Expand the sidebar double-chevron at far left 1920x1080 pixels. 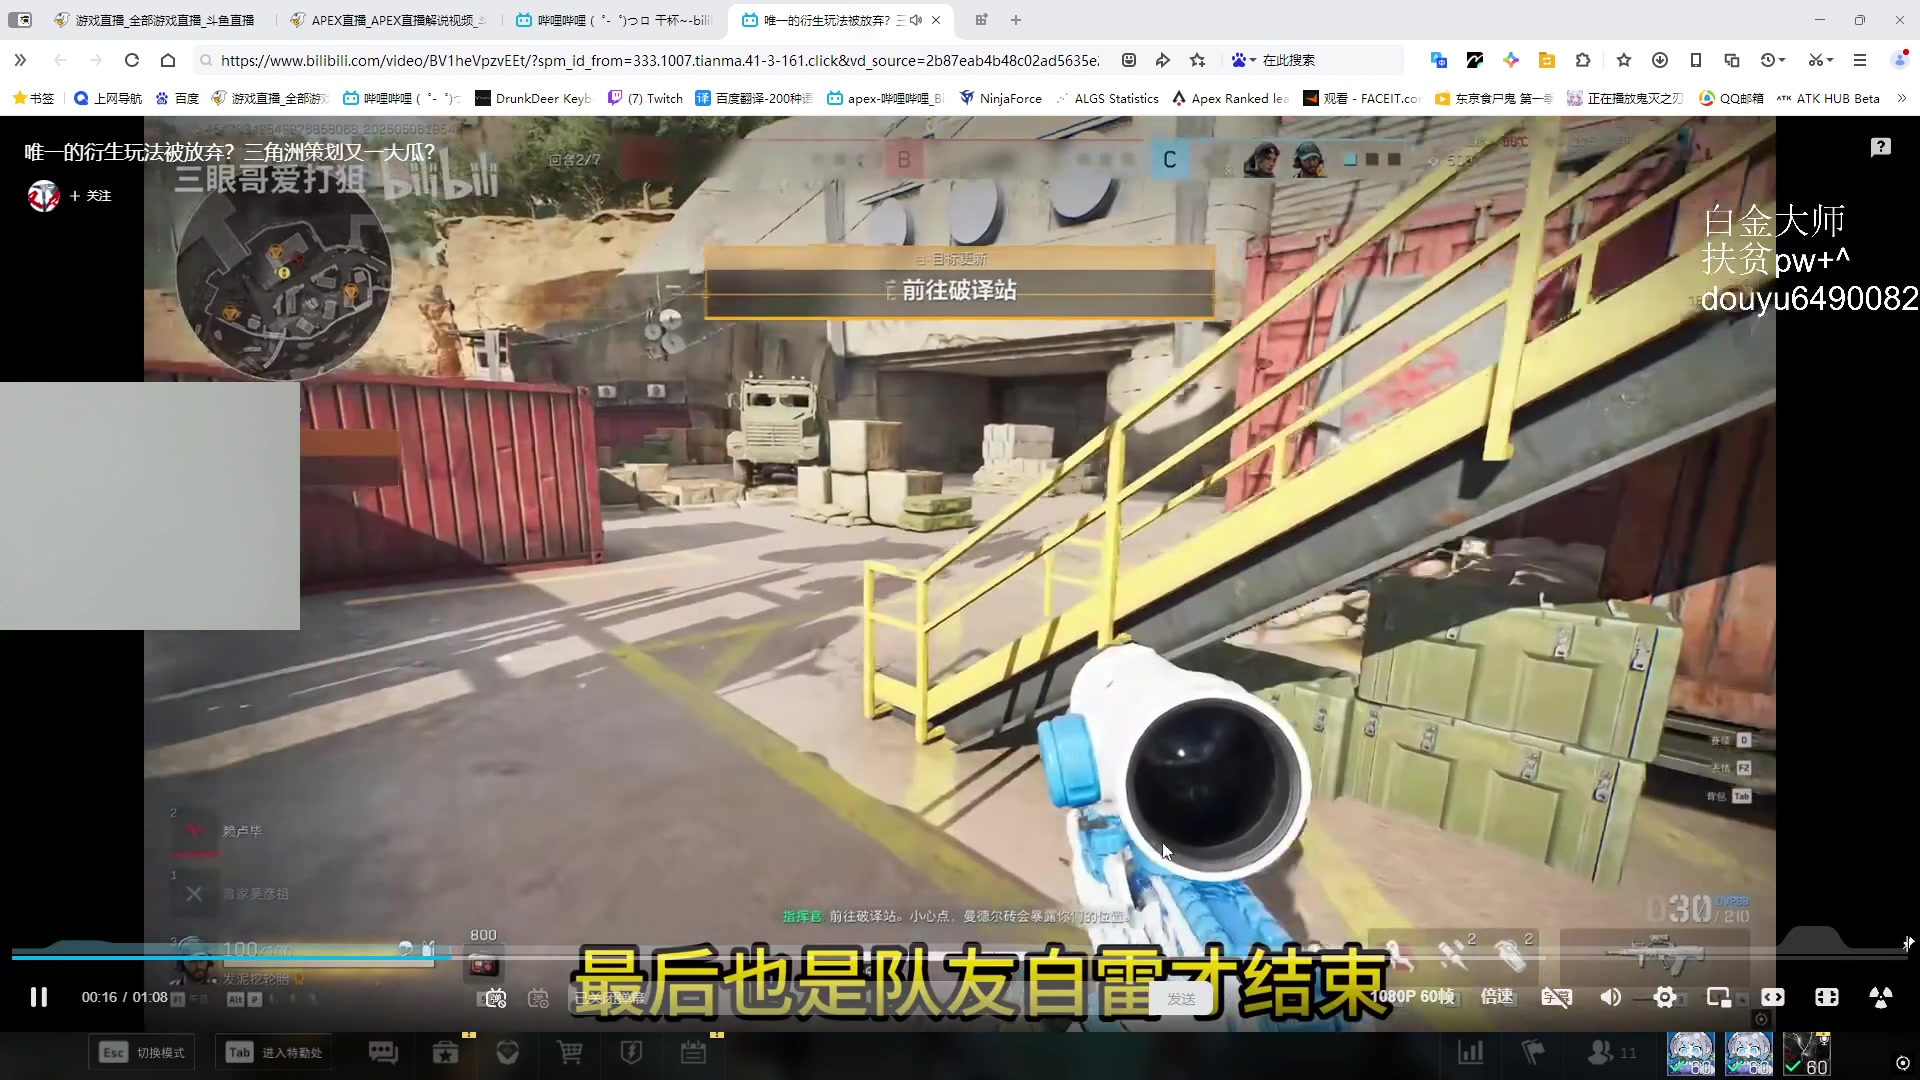(20, 60)
